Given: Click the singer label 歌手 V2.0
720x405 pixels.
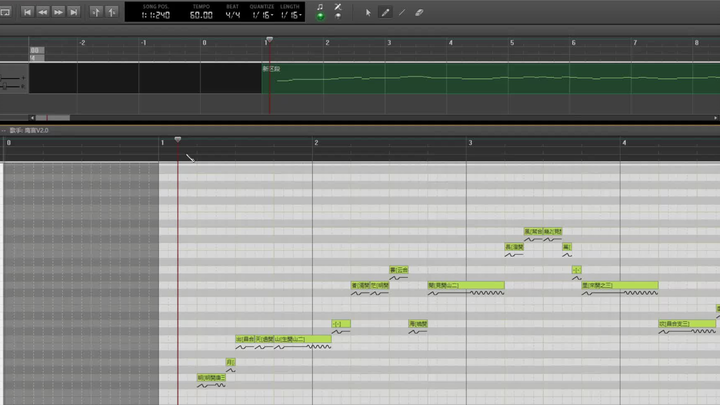Looking at the screenshot, I should click(29, 130).
